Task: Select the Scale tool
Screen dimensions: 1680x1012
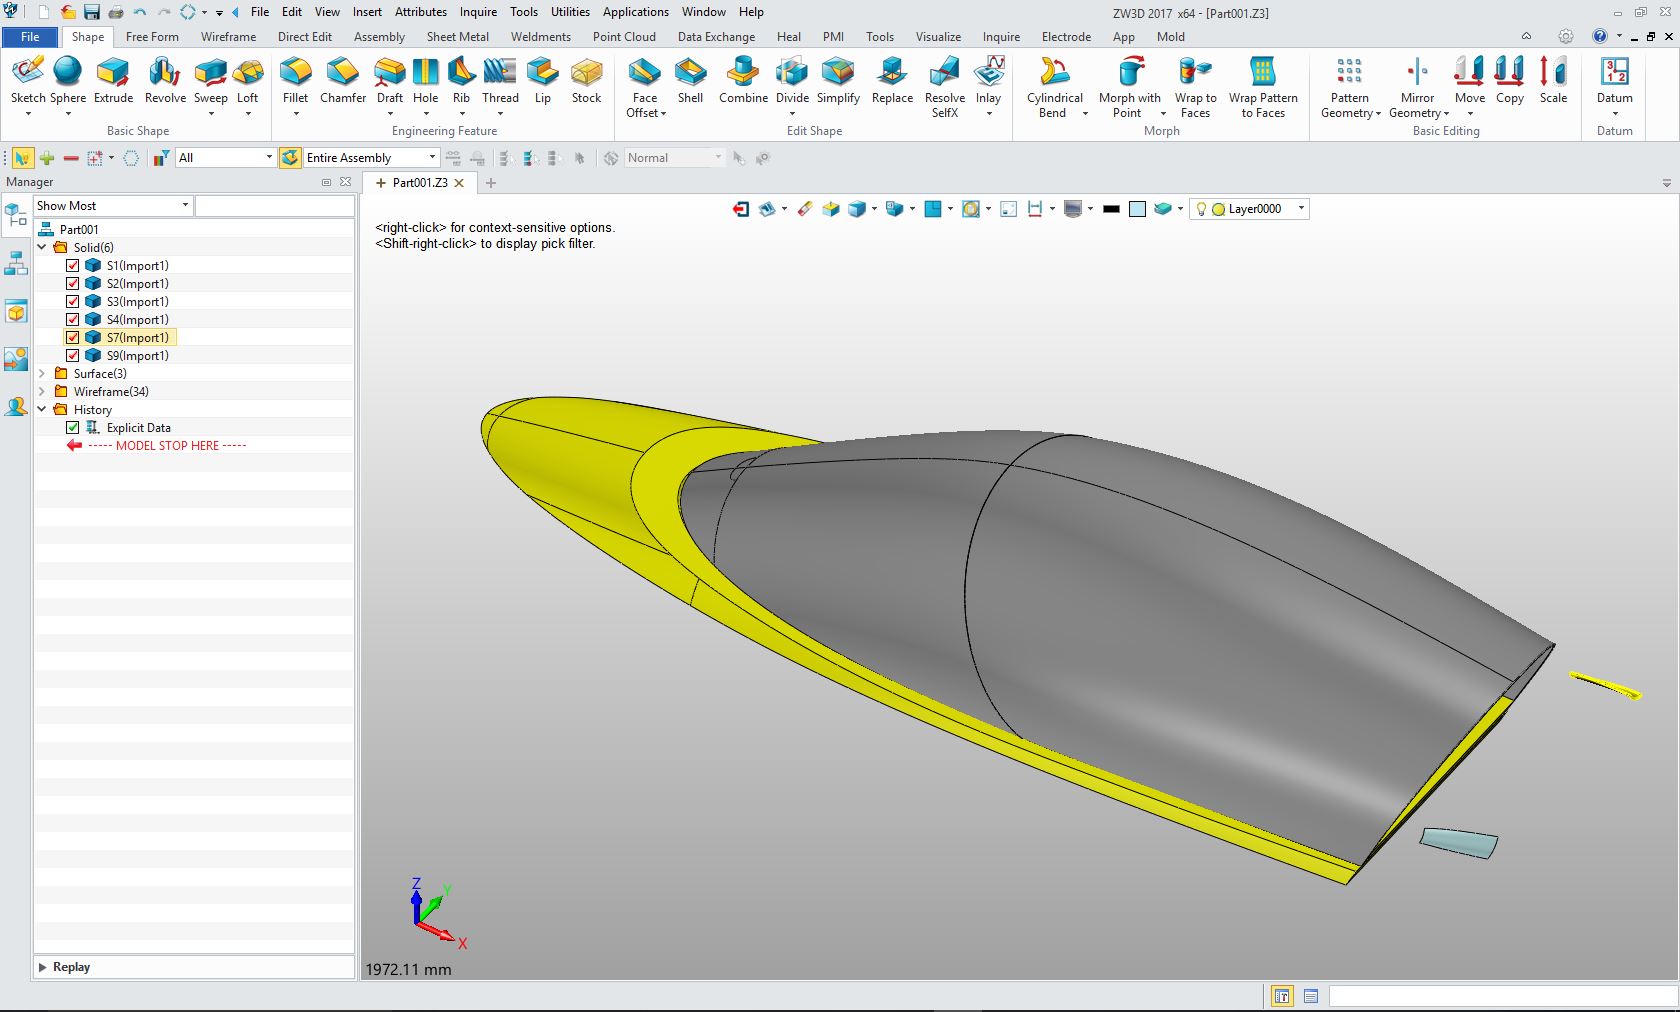Action: [x=1553, y=80]
